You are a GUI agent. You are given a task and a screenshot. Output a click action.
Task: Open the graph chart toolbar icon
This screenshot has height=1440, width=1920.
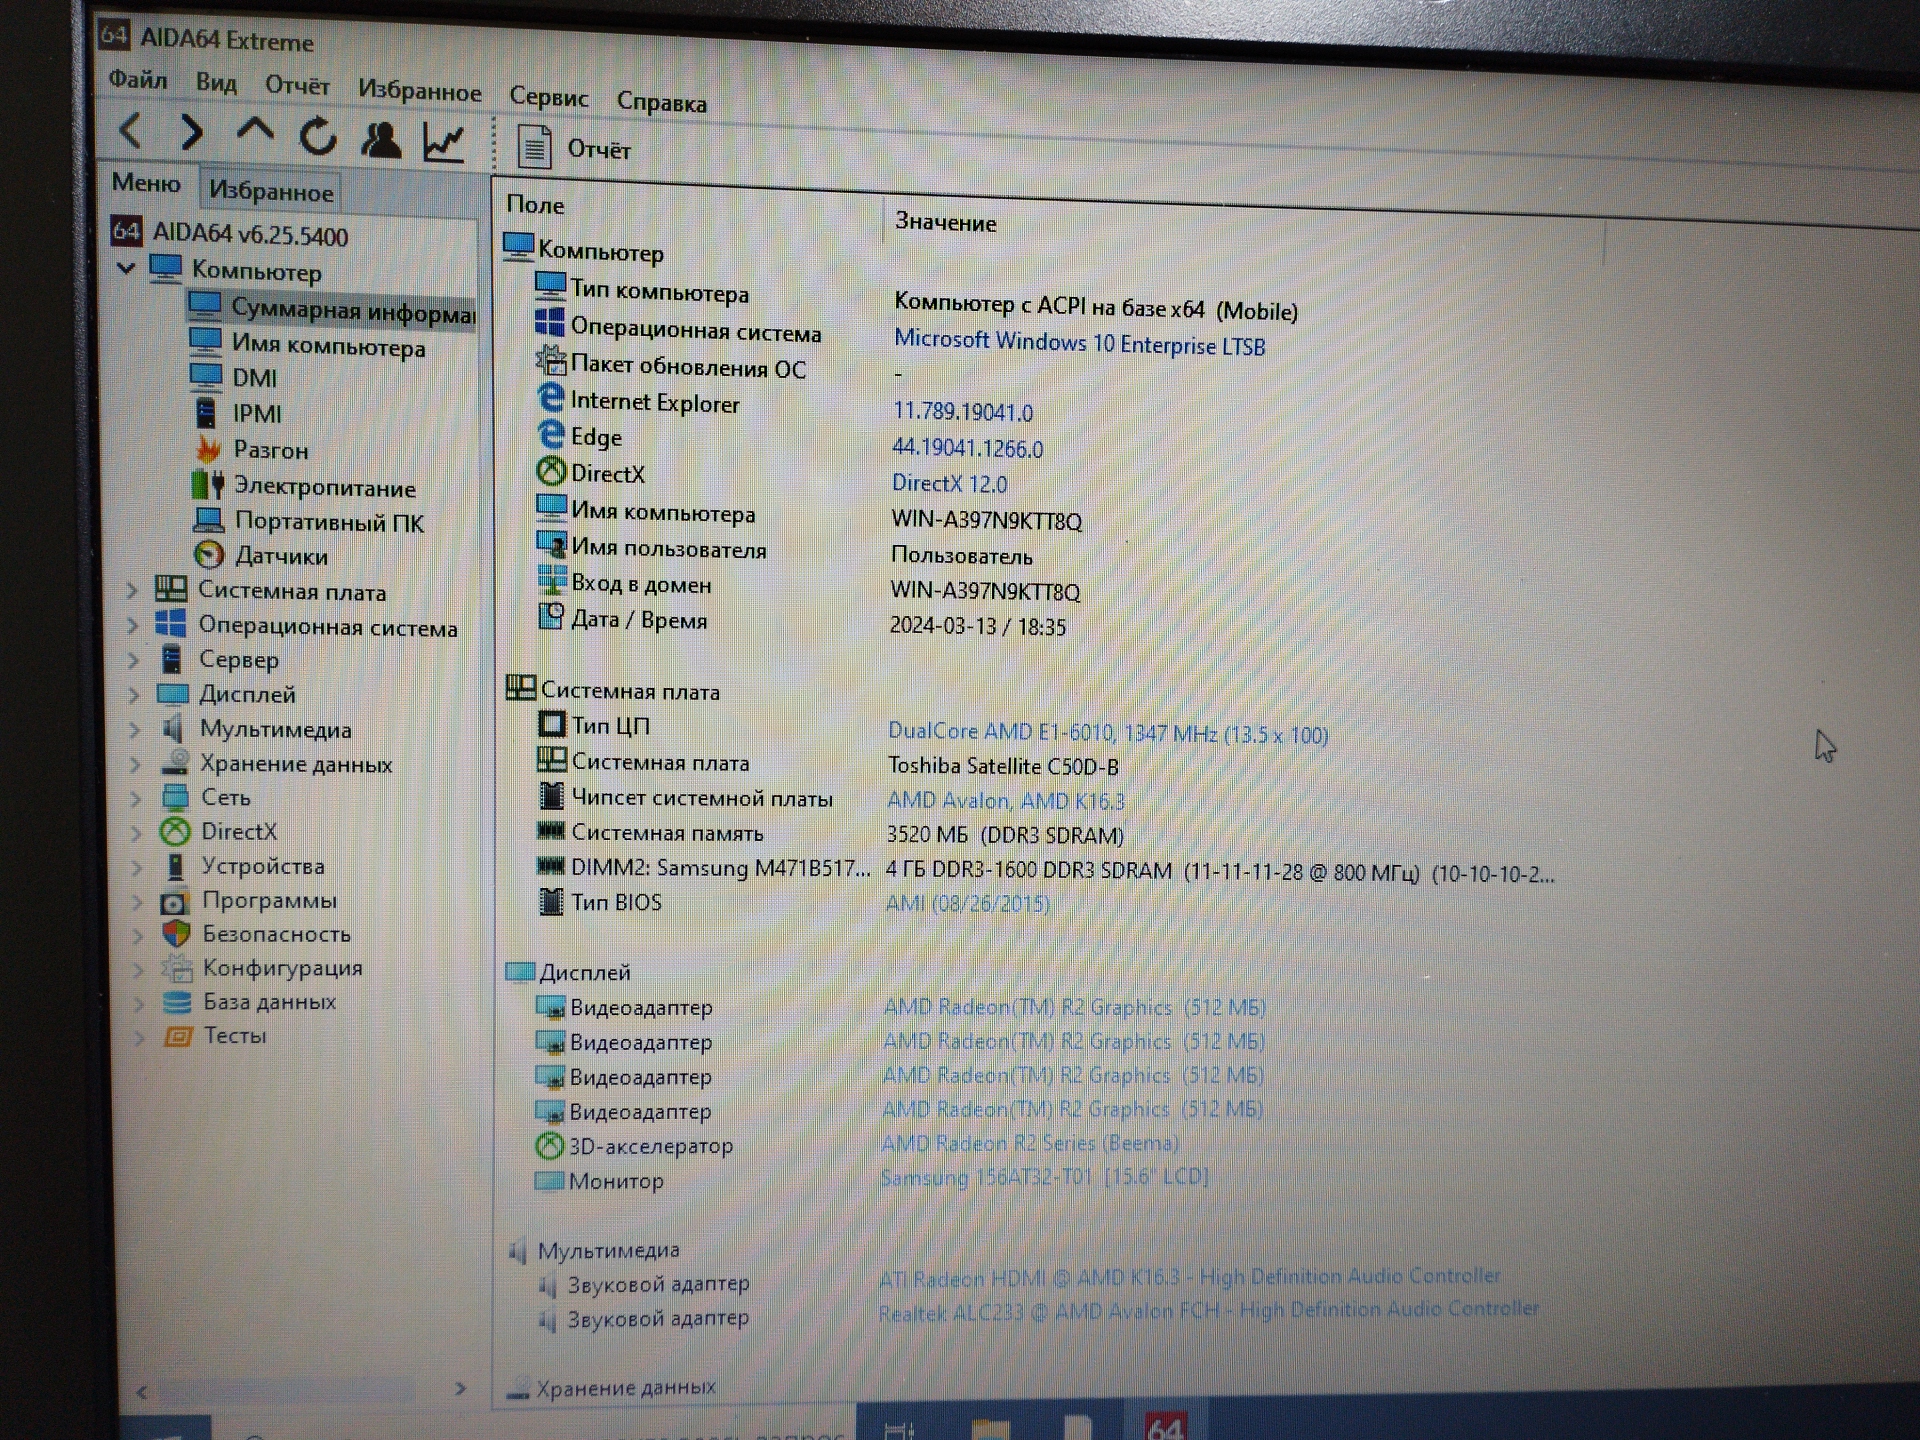tap(443, 143)
